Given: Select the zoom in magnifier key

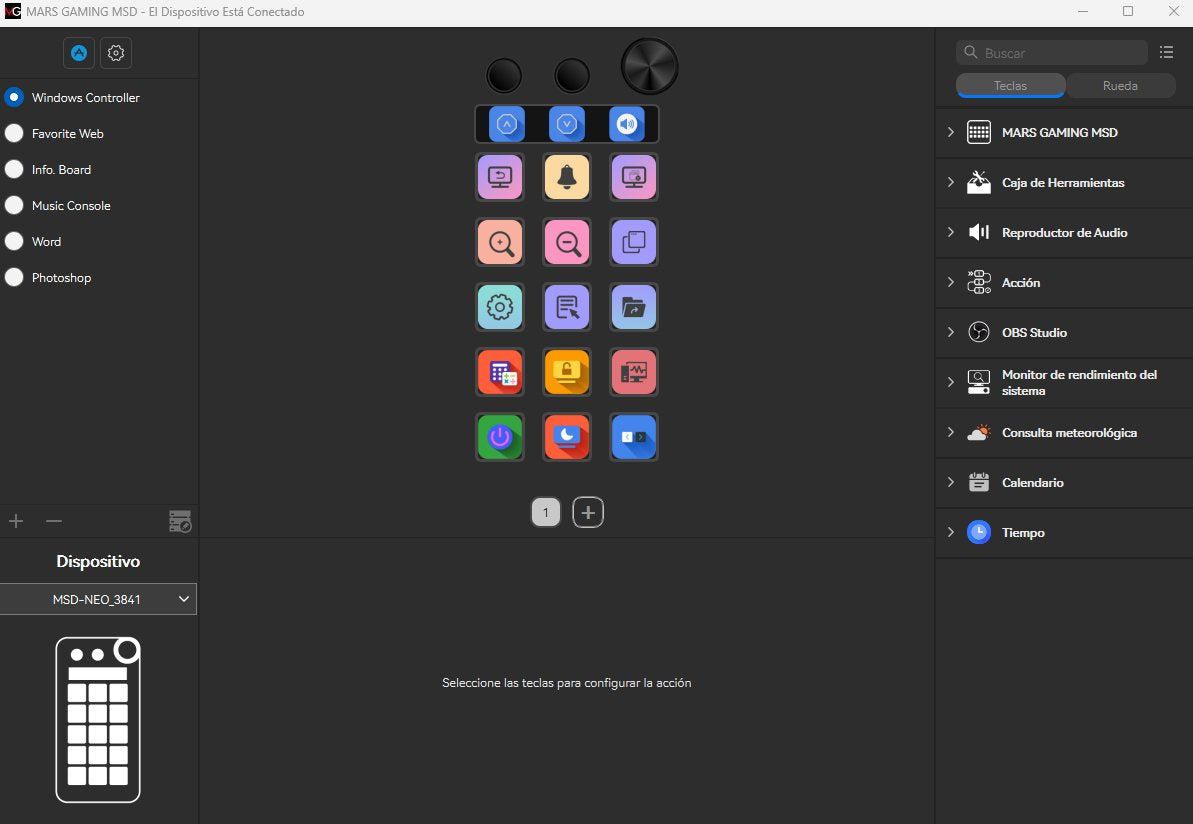Looking at the screenshot, I should pos(500,242).
